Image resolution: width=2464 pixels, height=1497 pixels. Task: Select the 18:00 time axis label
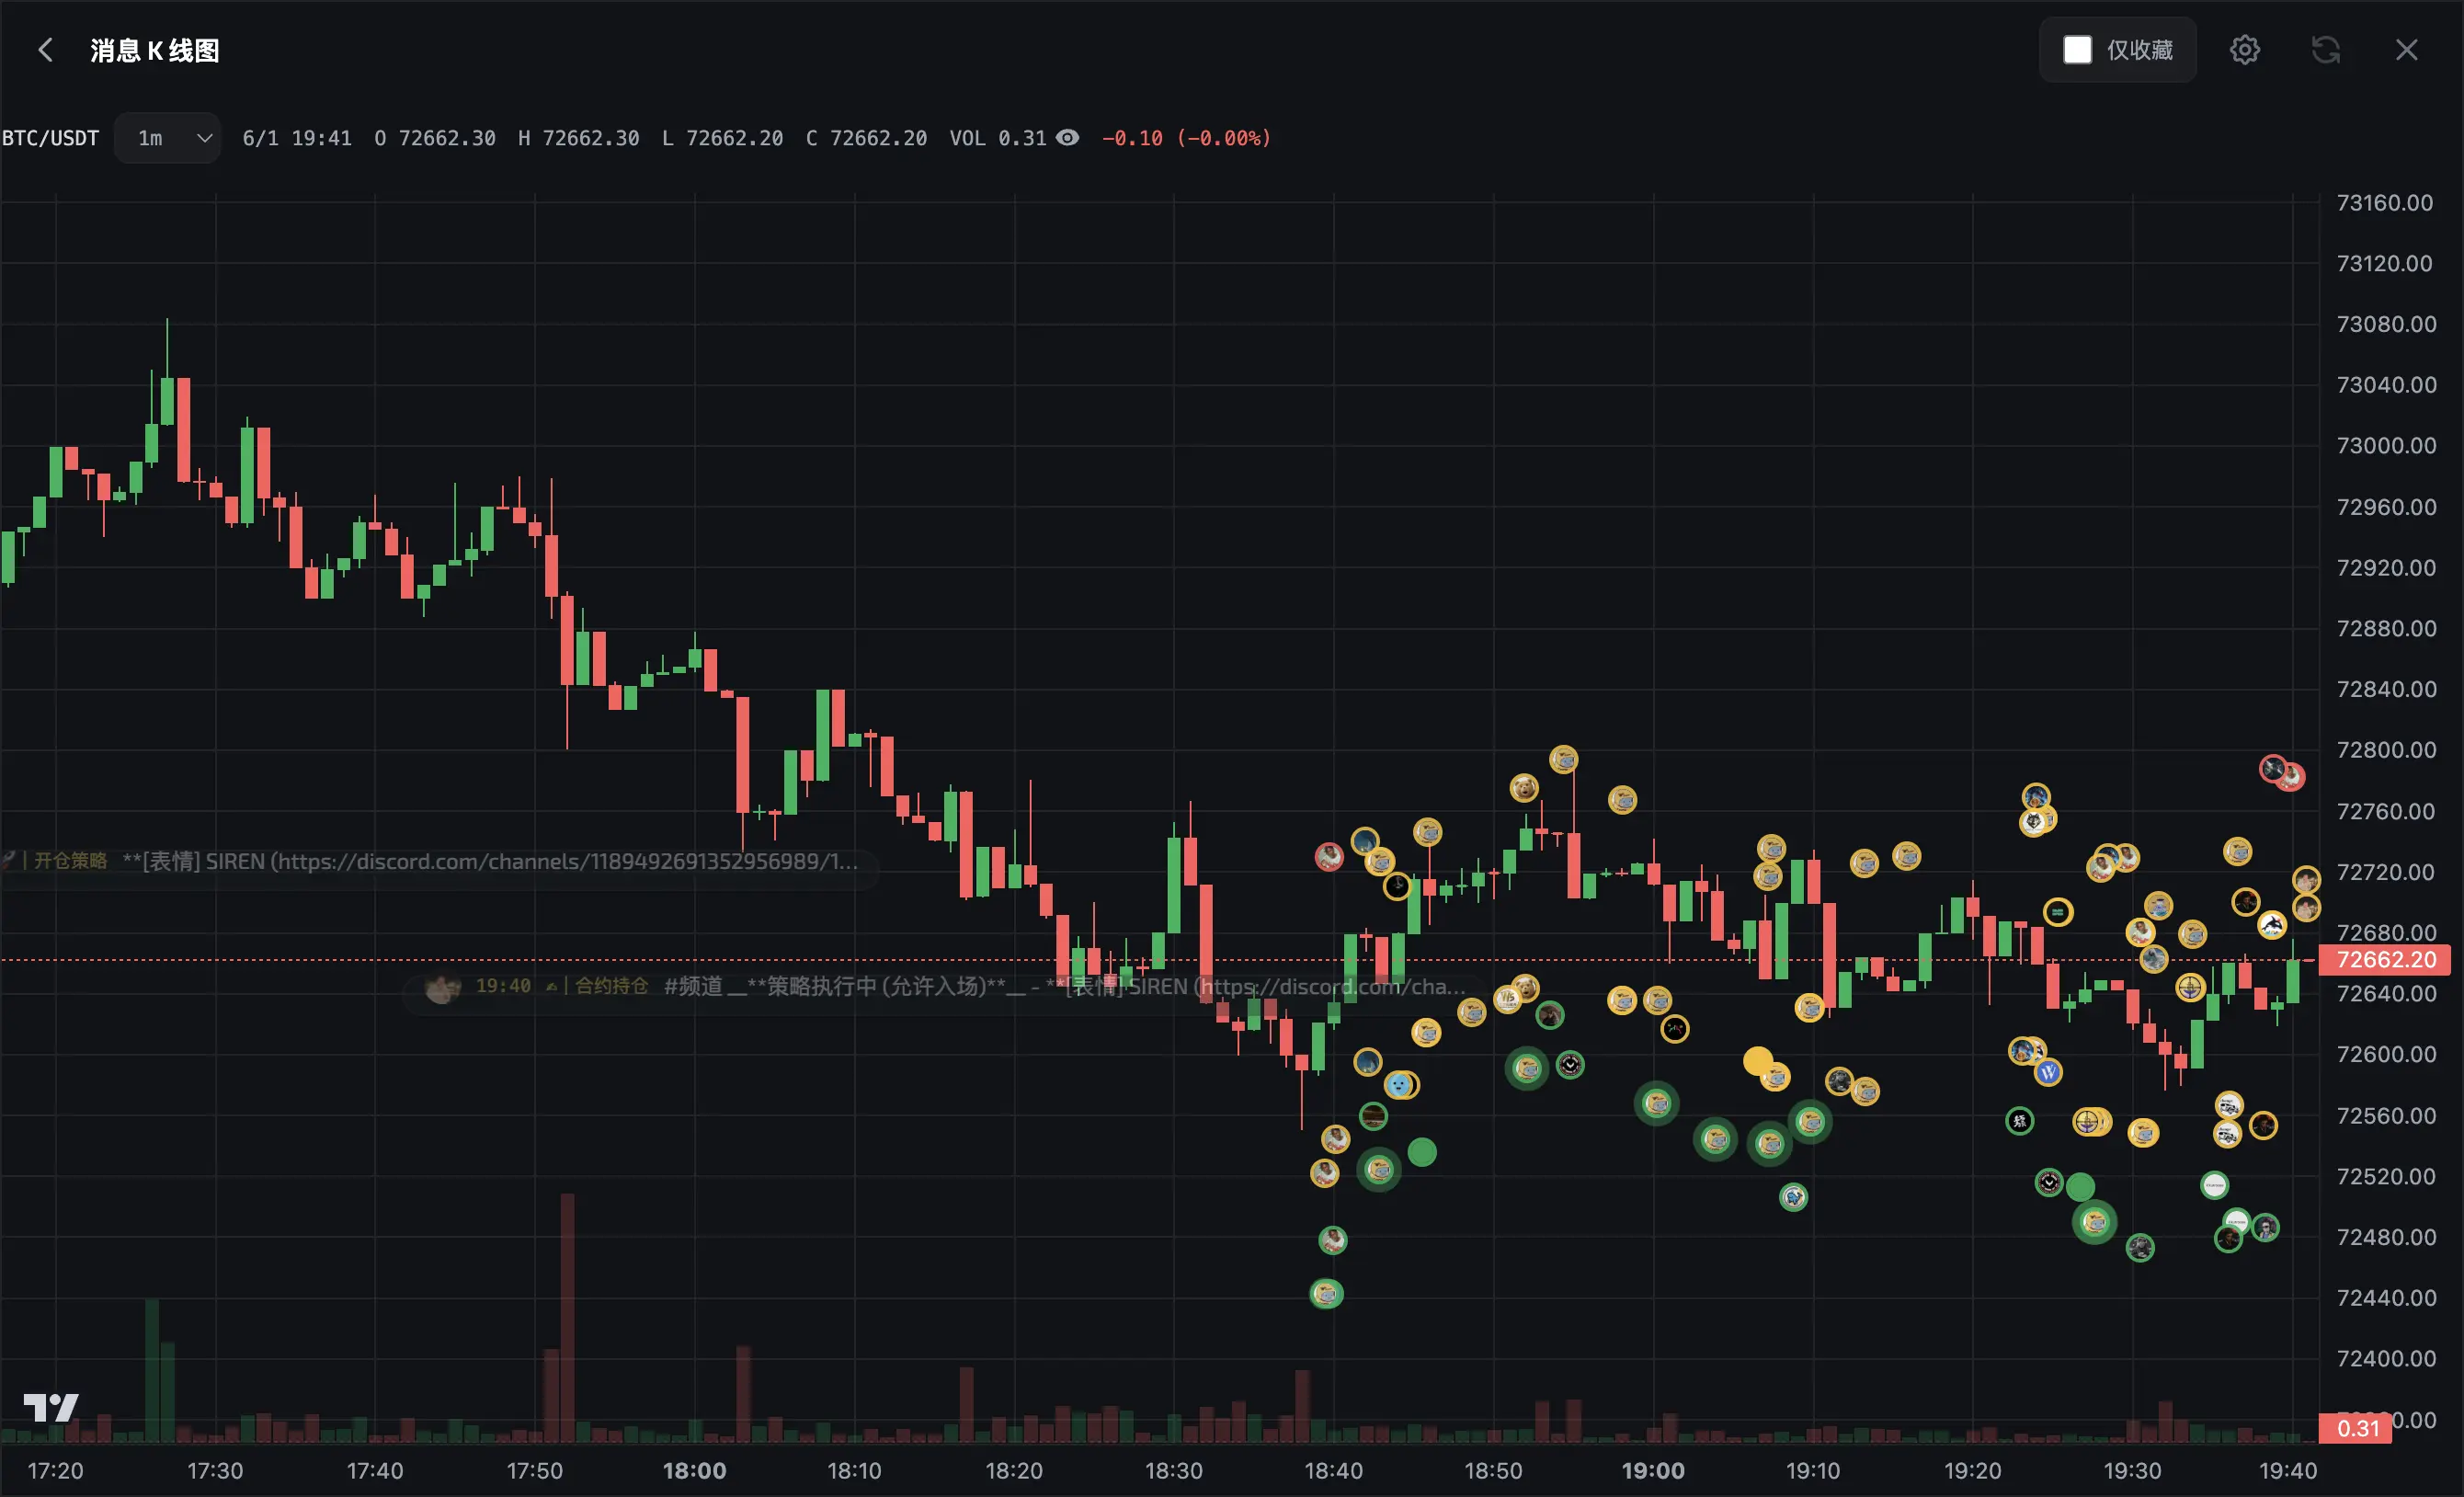pyautogui.click(x=694, y=1471)
